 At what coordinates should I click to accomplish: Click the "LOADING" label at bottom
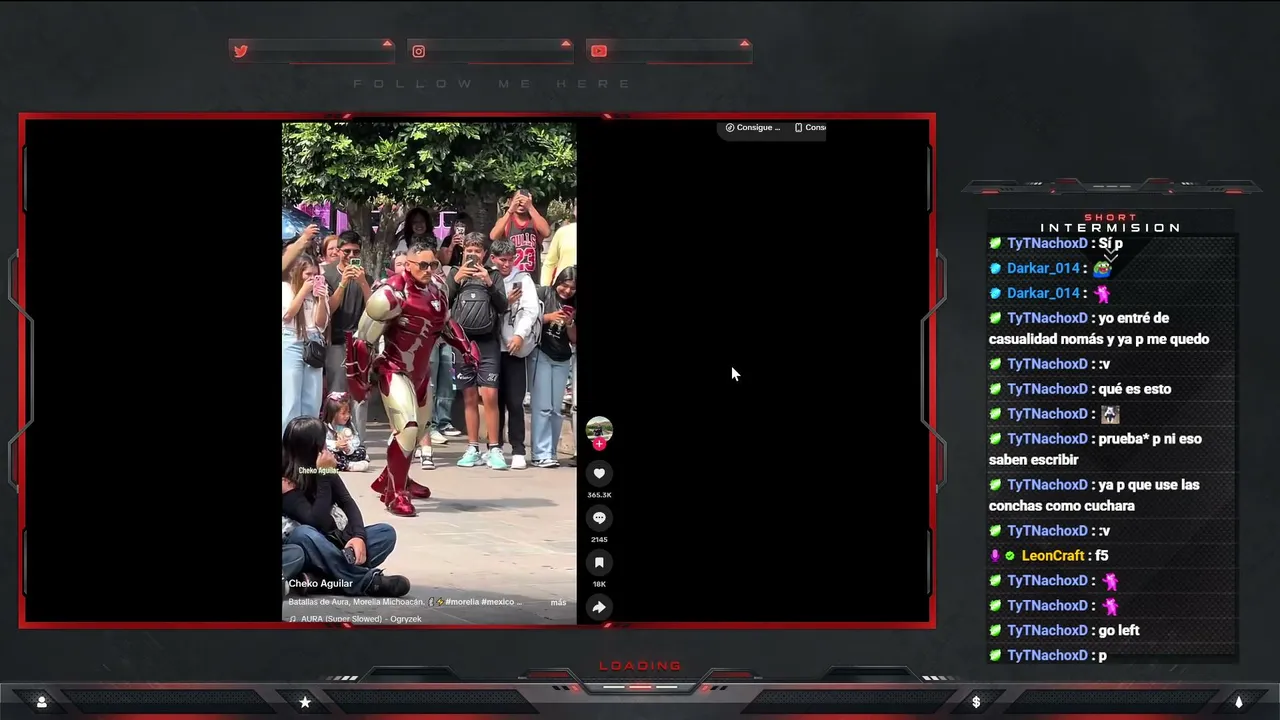pyautogui.click(x=640, y=666)
